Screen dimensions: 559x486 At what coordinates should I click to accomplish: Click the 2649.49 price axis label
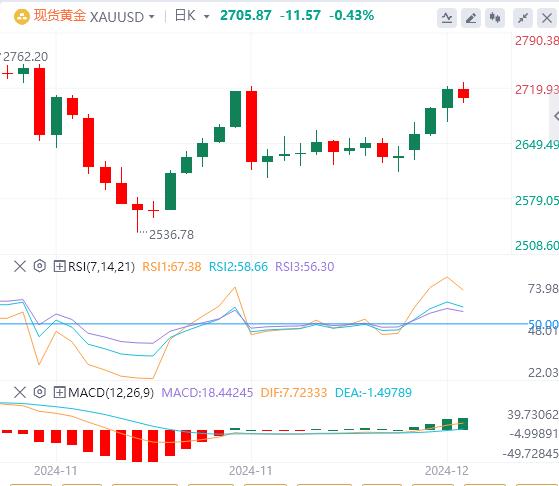(x=537, y=145)
